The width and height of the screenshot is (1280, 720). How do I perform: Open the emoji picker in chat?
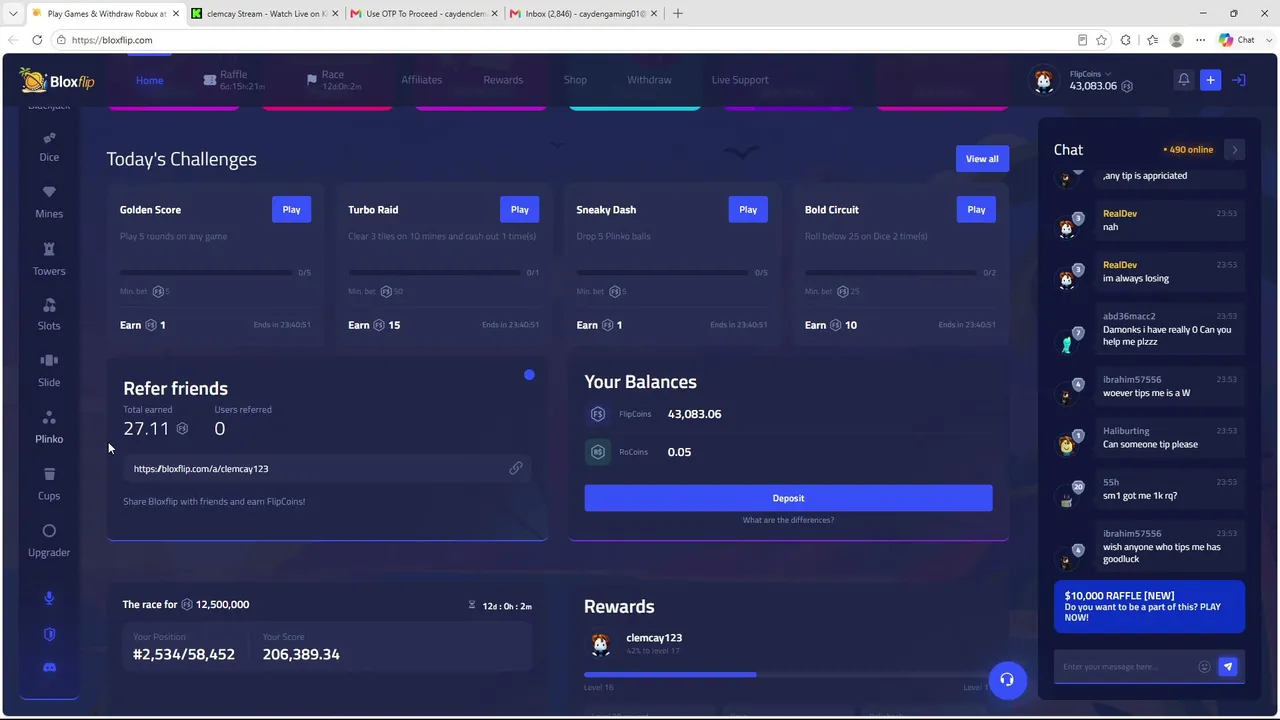coord(1204,667)
